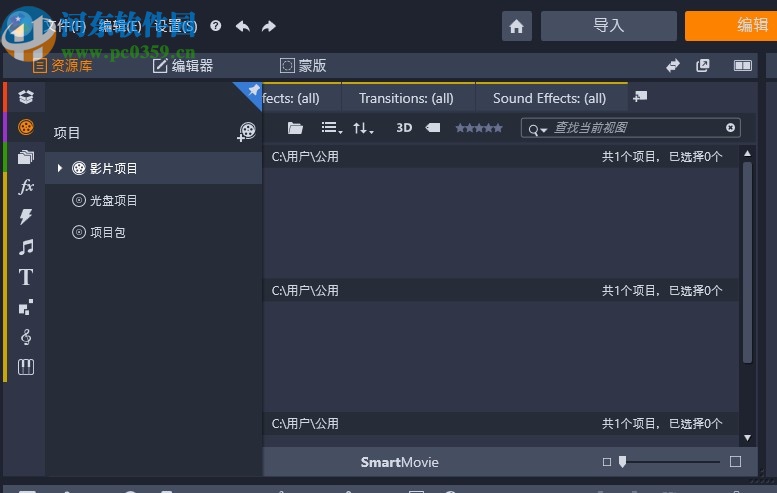Screen dimensions: 777x493
Task: Click the library scroll up arrow
Action: tap(747, 153)
